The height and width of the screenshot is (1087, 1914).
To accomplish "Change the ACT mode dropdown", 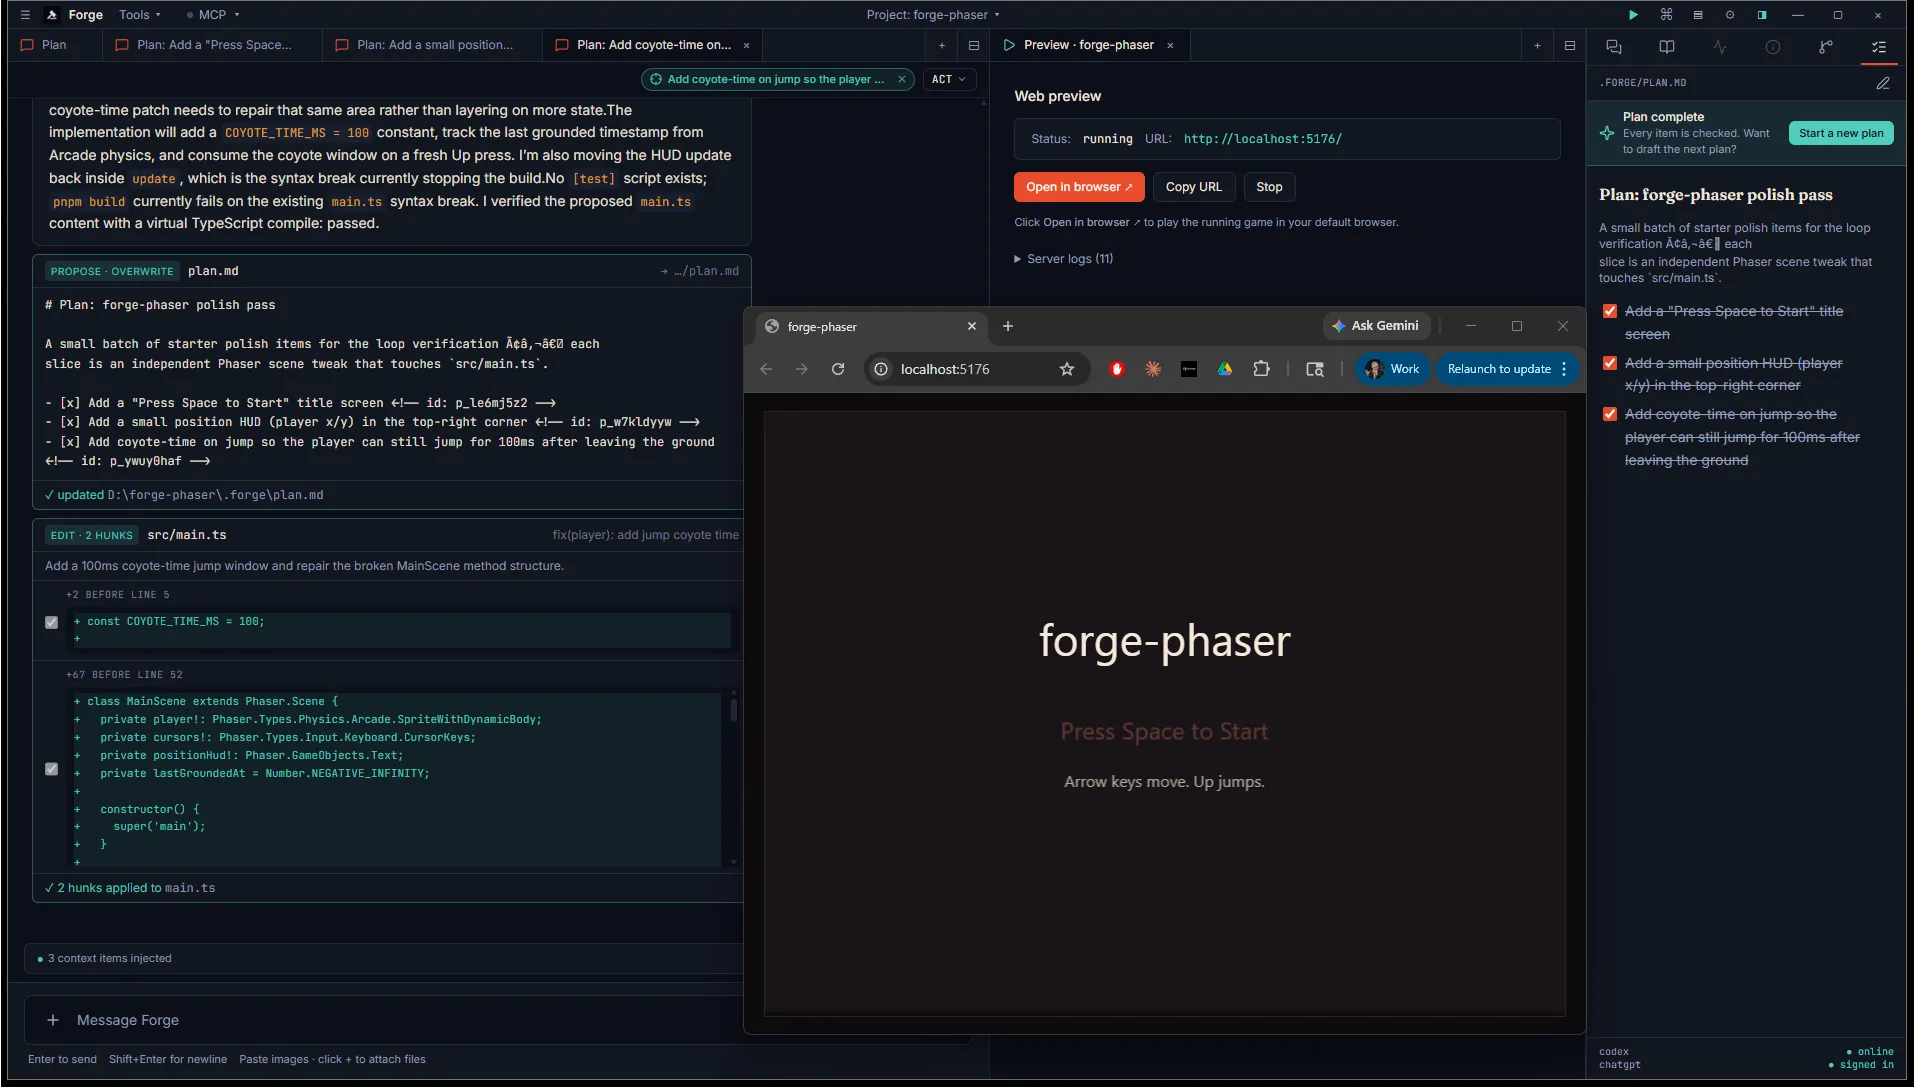I will [949, 79].
